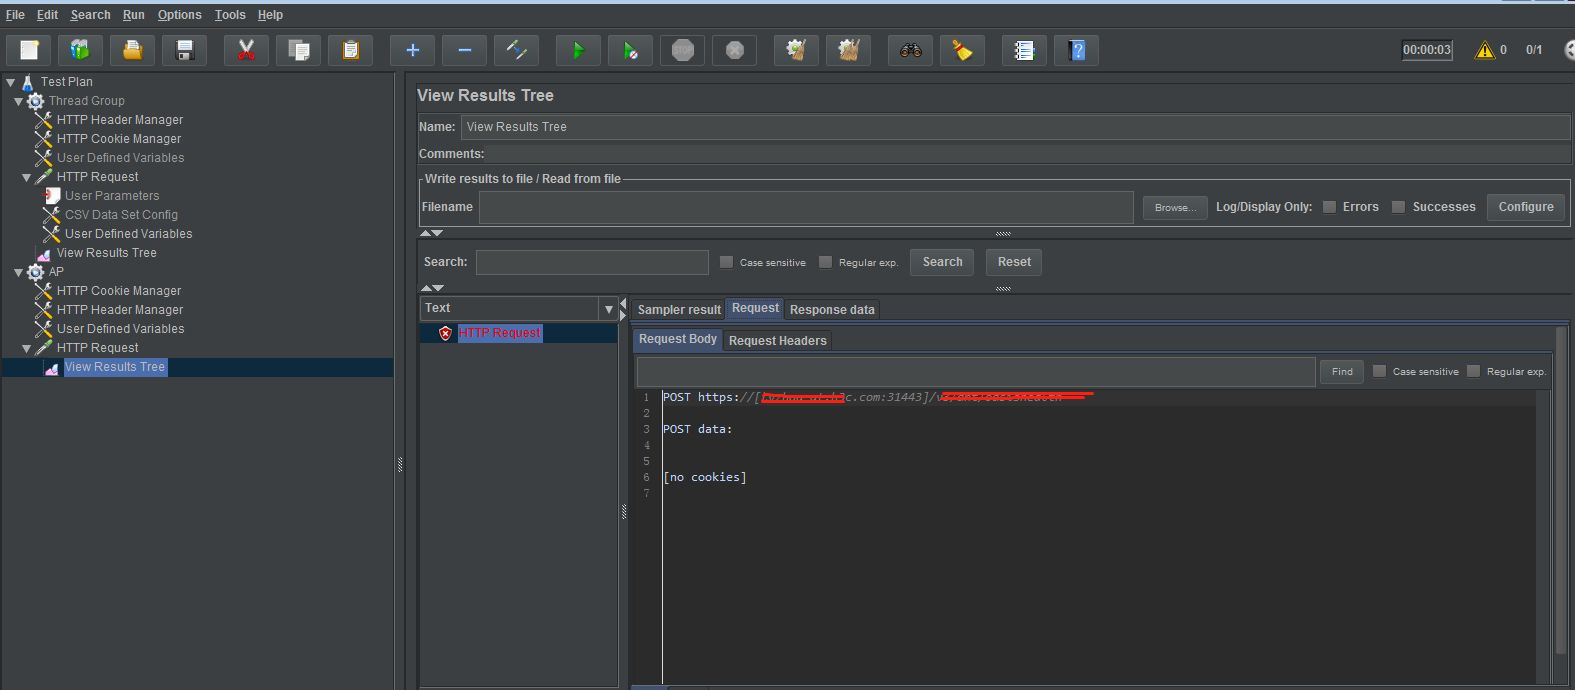Image resolution: width=1575 pixels, height=690 pixels.
Task: Collapse the Test Plan tree node
Action: click(x=11, y=83)
